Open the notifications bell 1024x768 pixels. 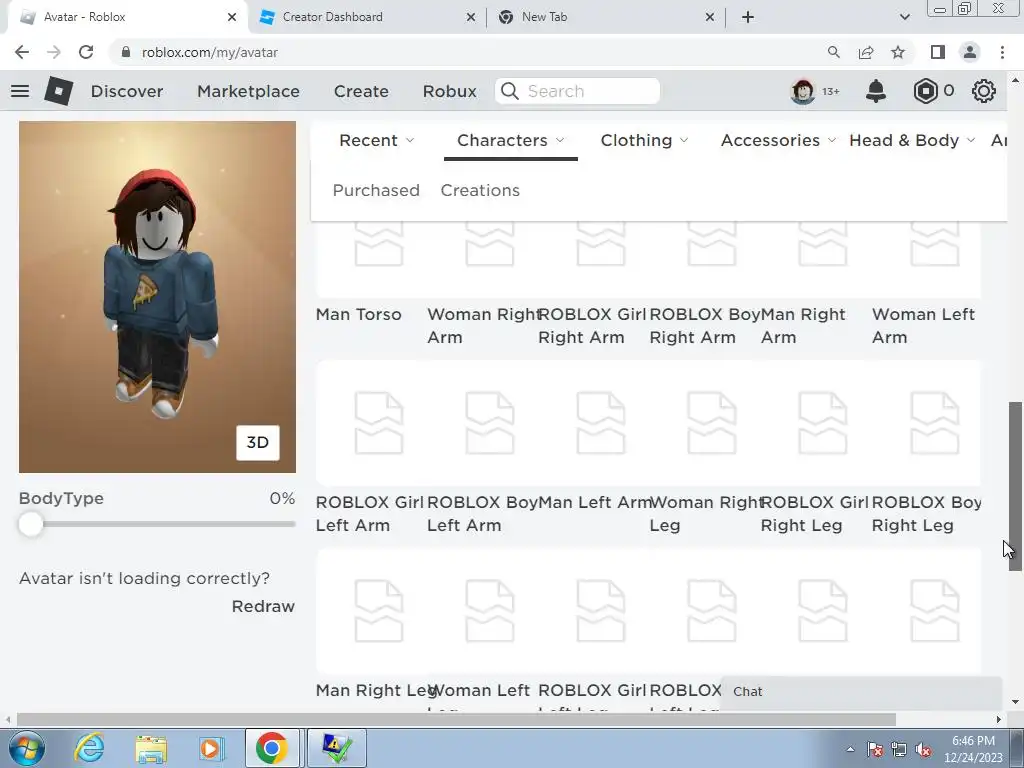(x=876, y=91)
